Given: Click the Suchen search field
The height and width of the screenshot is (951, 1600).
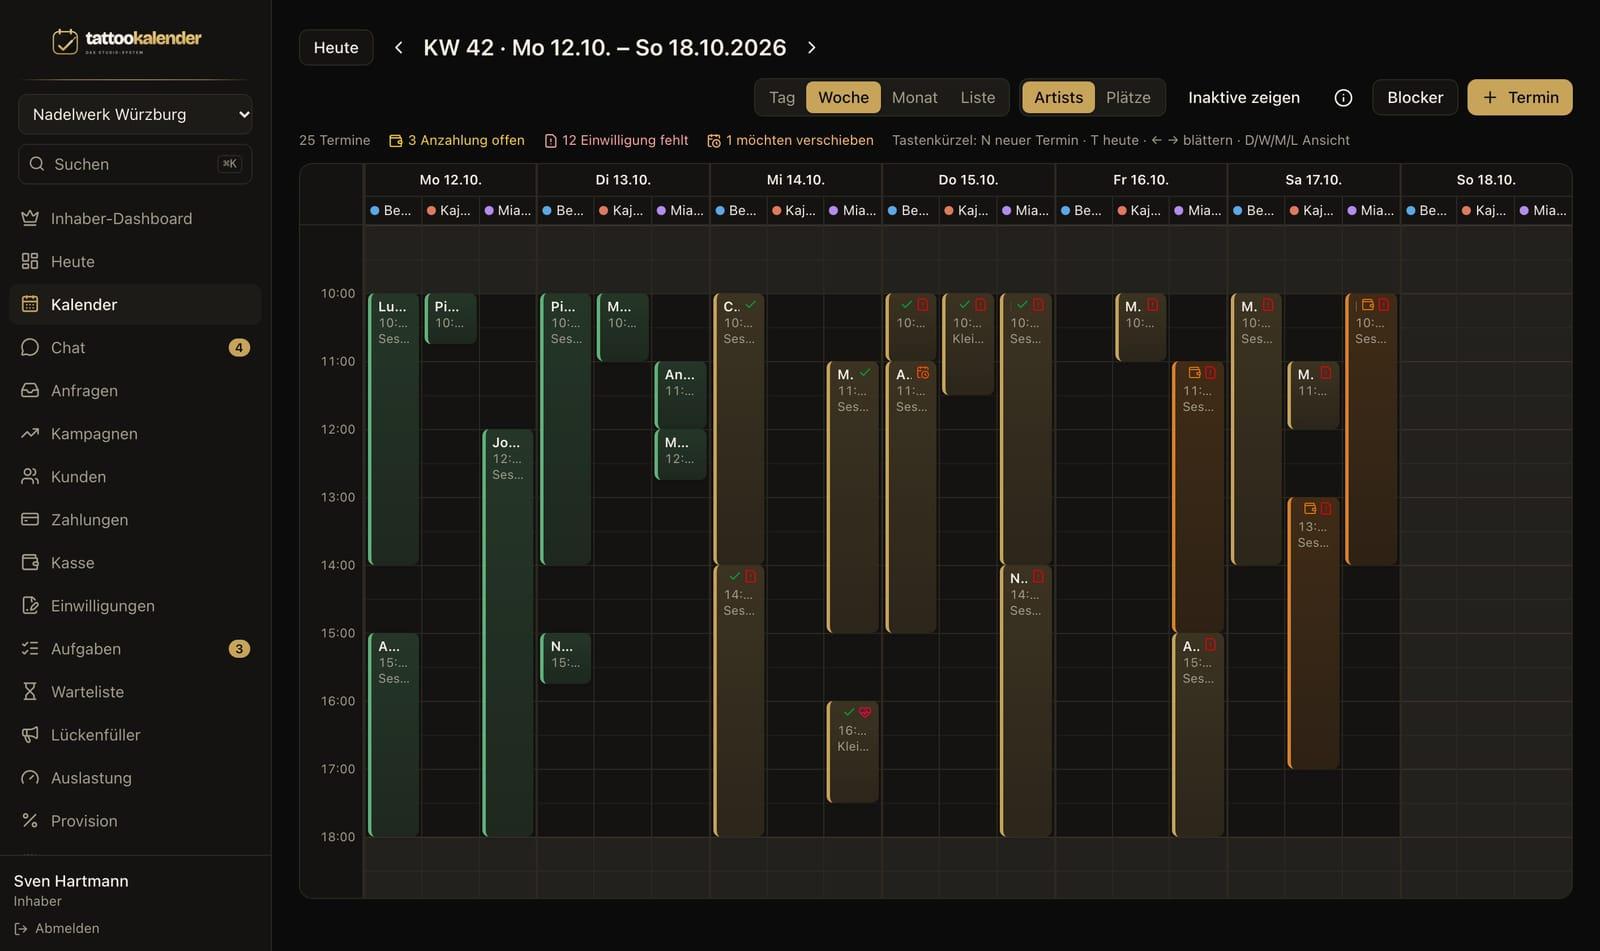Looking at the screenshot, I should tap(135, 164).
